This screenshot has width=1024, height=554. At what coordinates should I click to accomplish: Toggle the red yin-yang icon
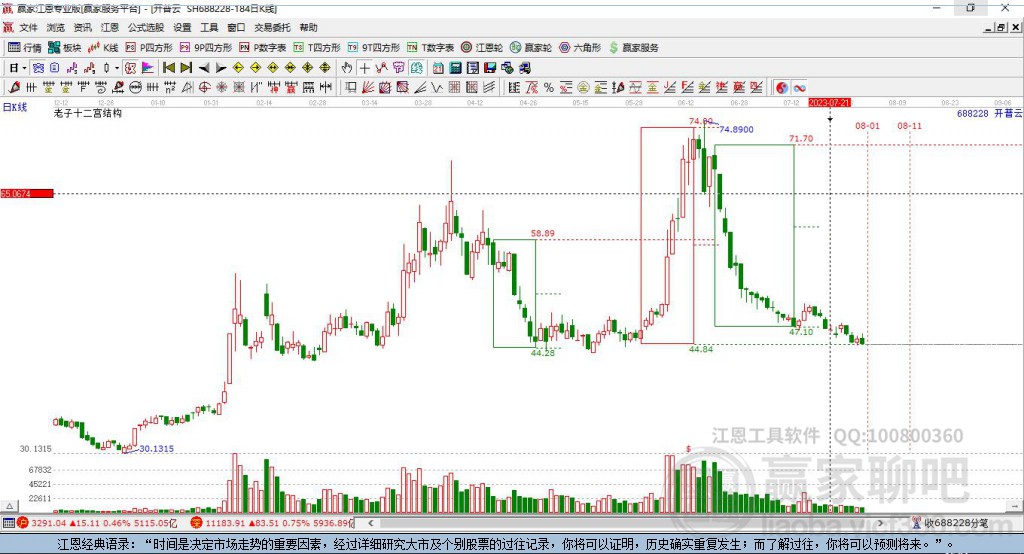(x=782, y=88)
